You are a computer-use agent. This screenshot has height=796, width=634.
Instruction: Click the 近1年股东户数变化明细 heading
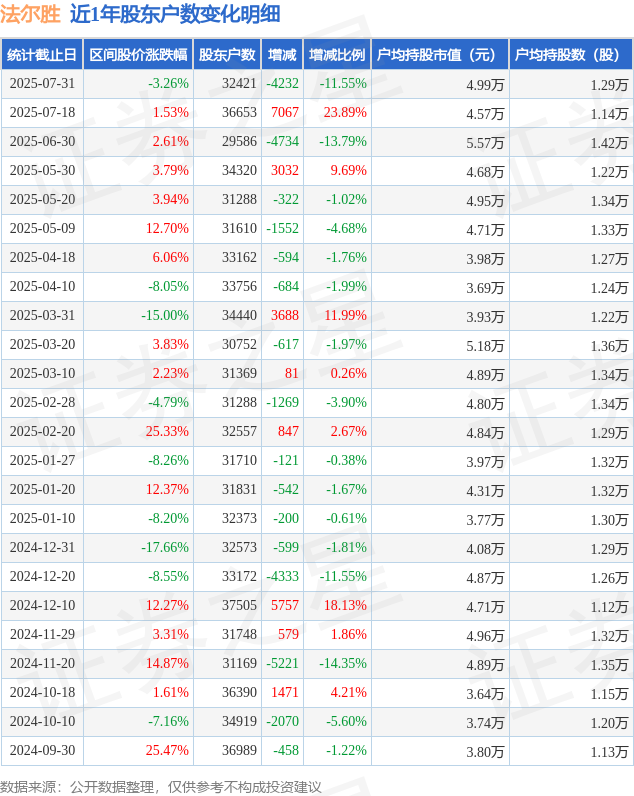pyautogui.click(x=175, y=14)
